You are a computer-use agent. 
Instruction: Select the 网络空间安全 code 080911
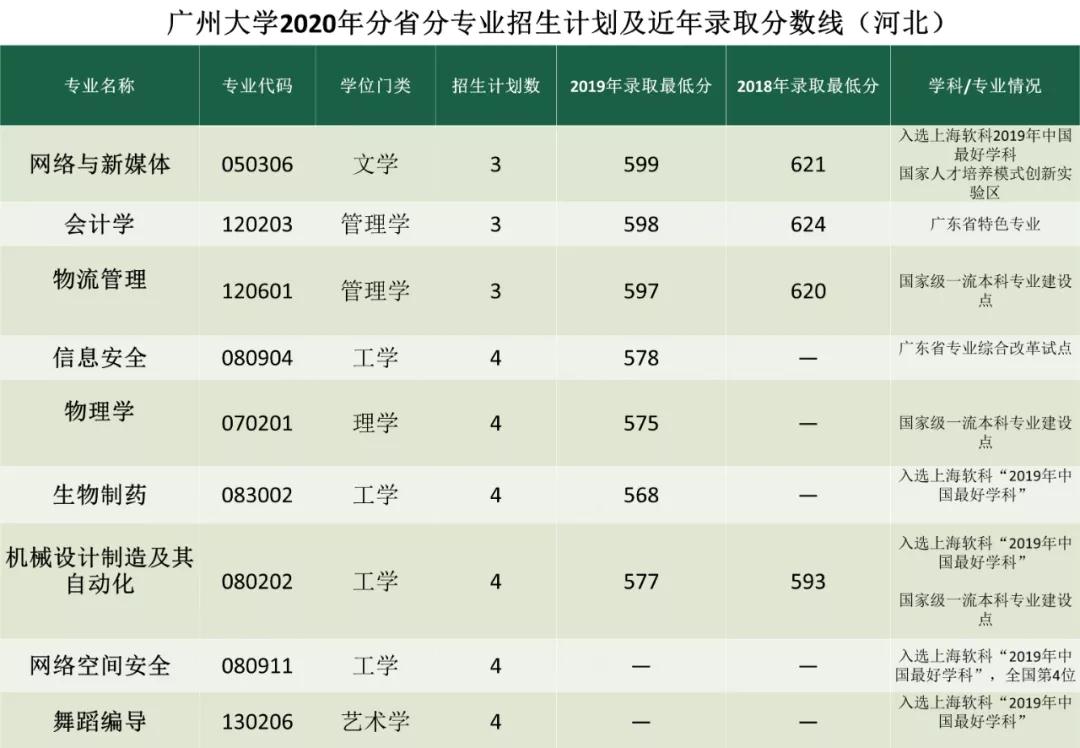click(258, 664)
